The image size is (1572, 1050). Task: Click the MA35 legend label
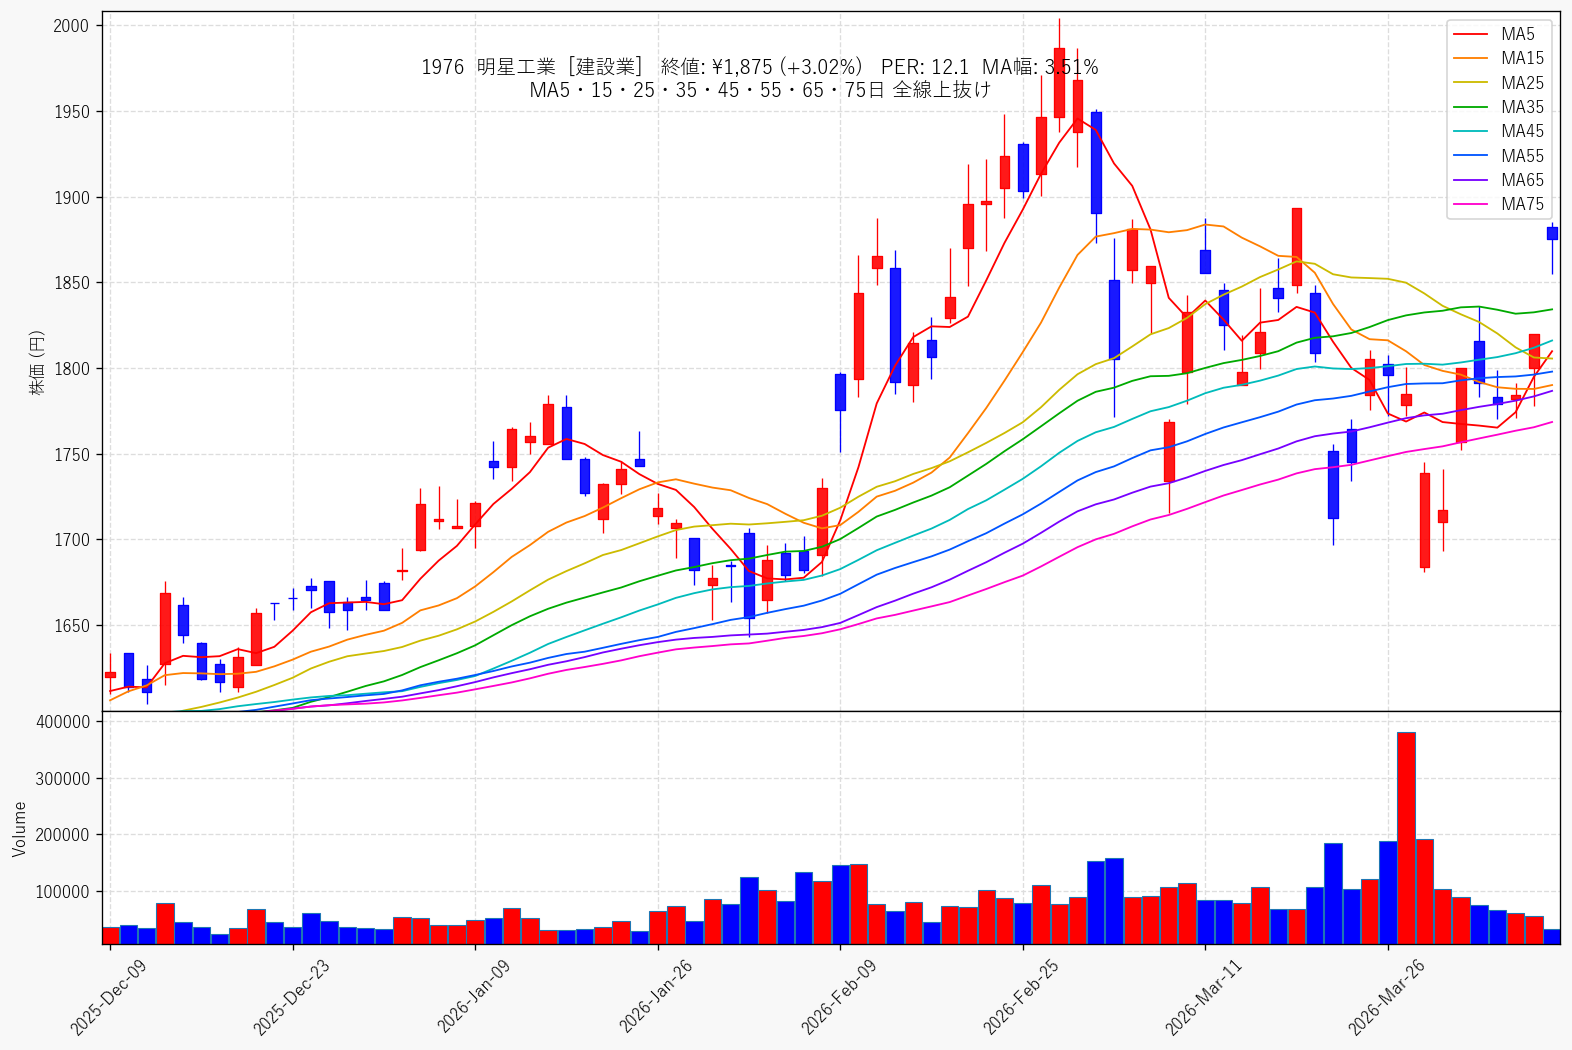click(x=1522, y=107)
